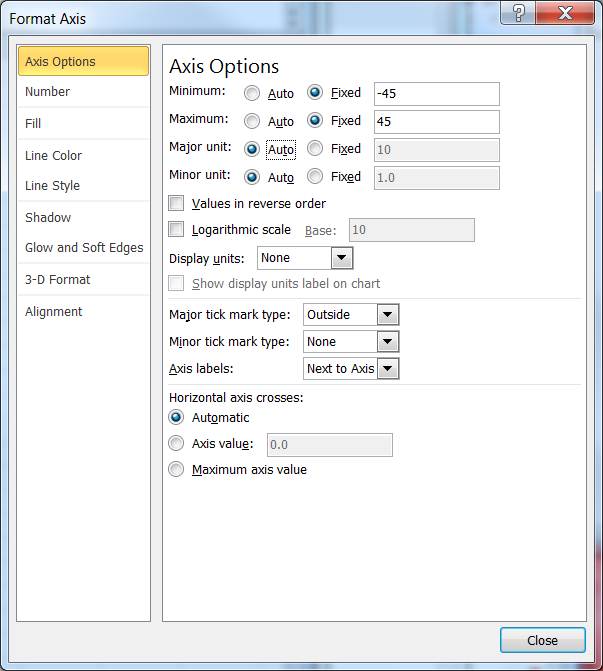
Task: Expand Minor tick mark type dropdown
Action: coord(388,342)
